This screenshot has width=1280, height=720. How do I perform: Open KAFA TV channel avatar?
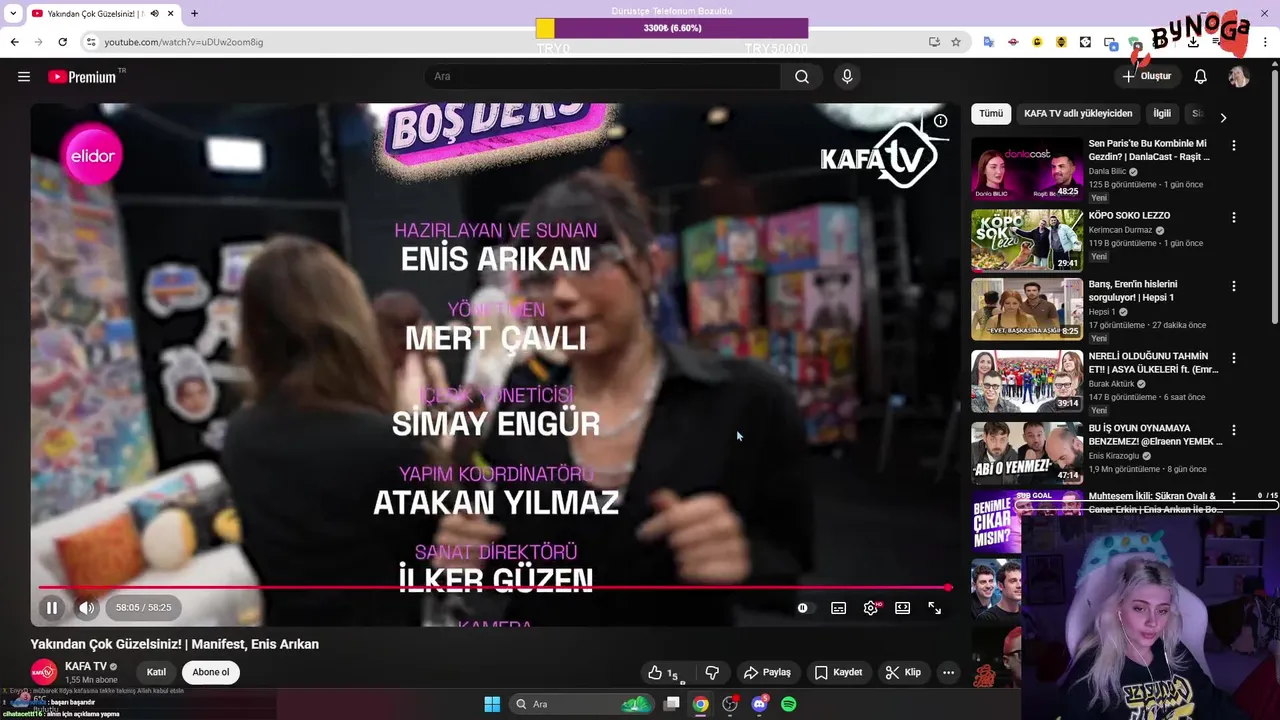[x=44, y=672]
